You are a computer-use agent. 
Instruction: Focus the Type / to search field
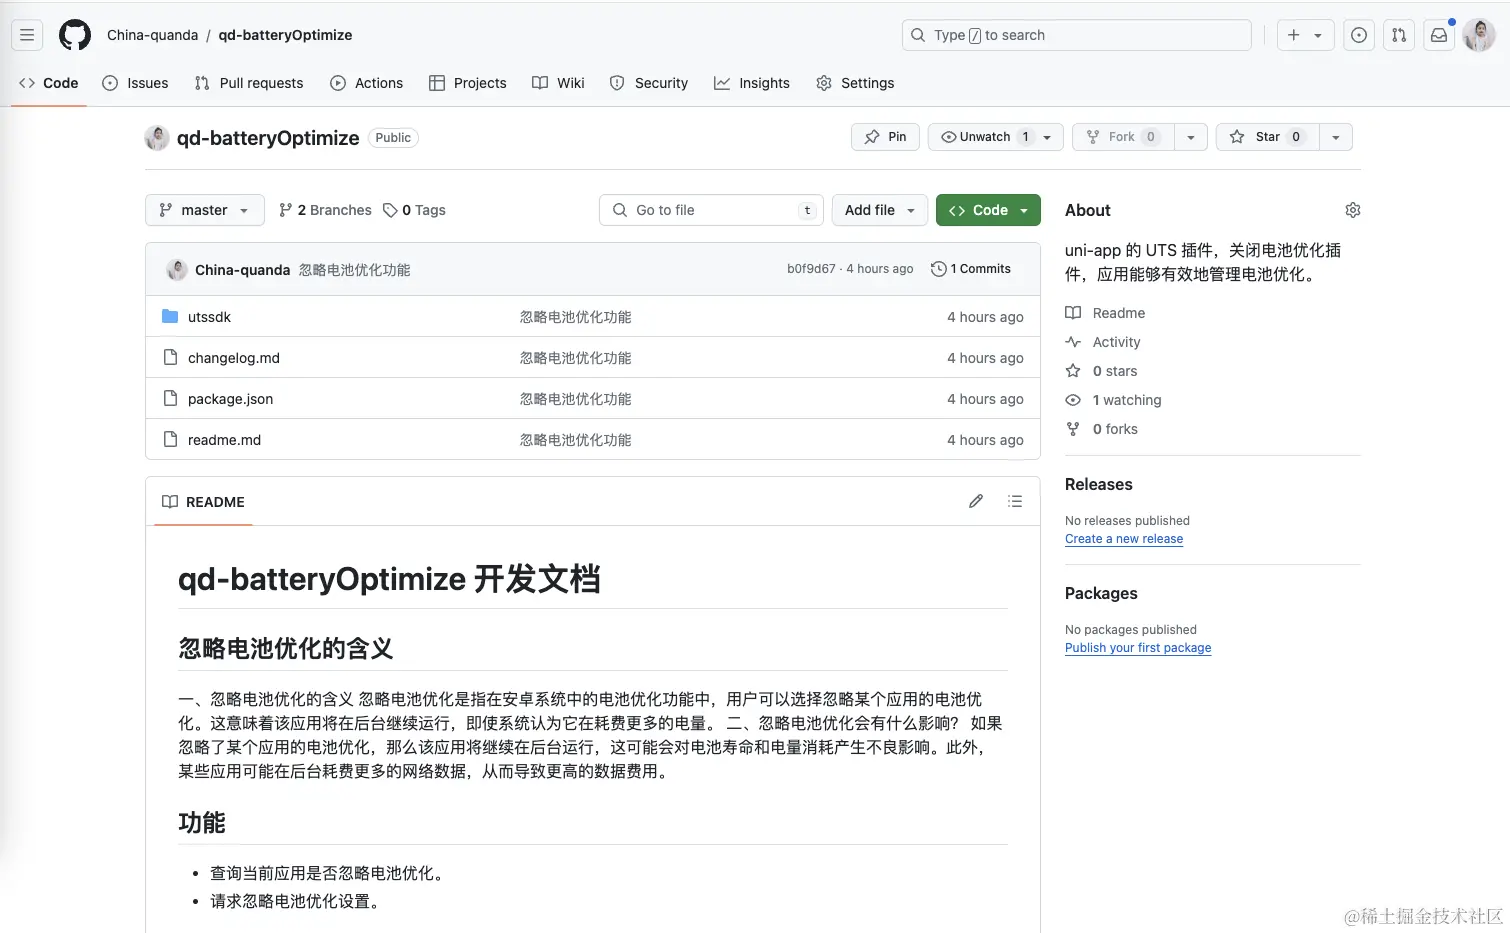[1077, 35]
